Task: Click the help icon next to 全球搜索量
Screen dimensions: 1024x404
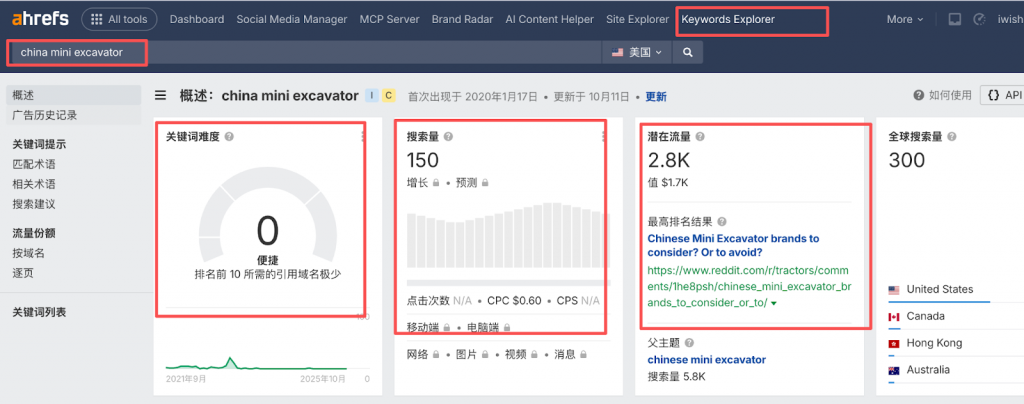Action: [x=950, y=137]
